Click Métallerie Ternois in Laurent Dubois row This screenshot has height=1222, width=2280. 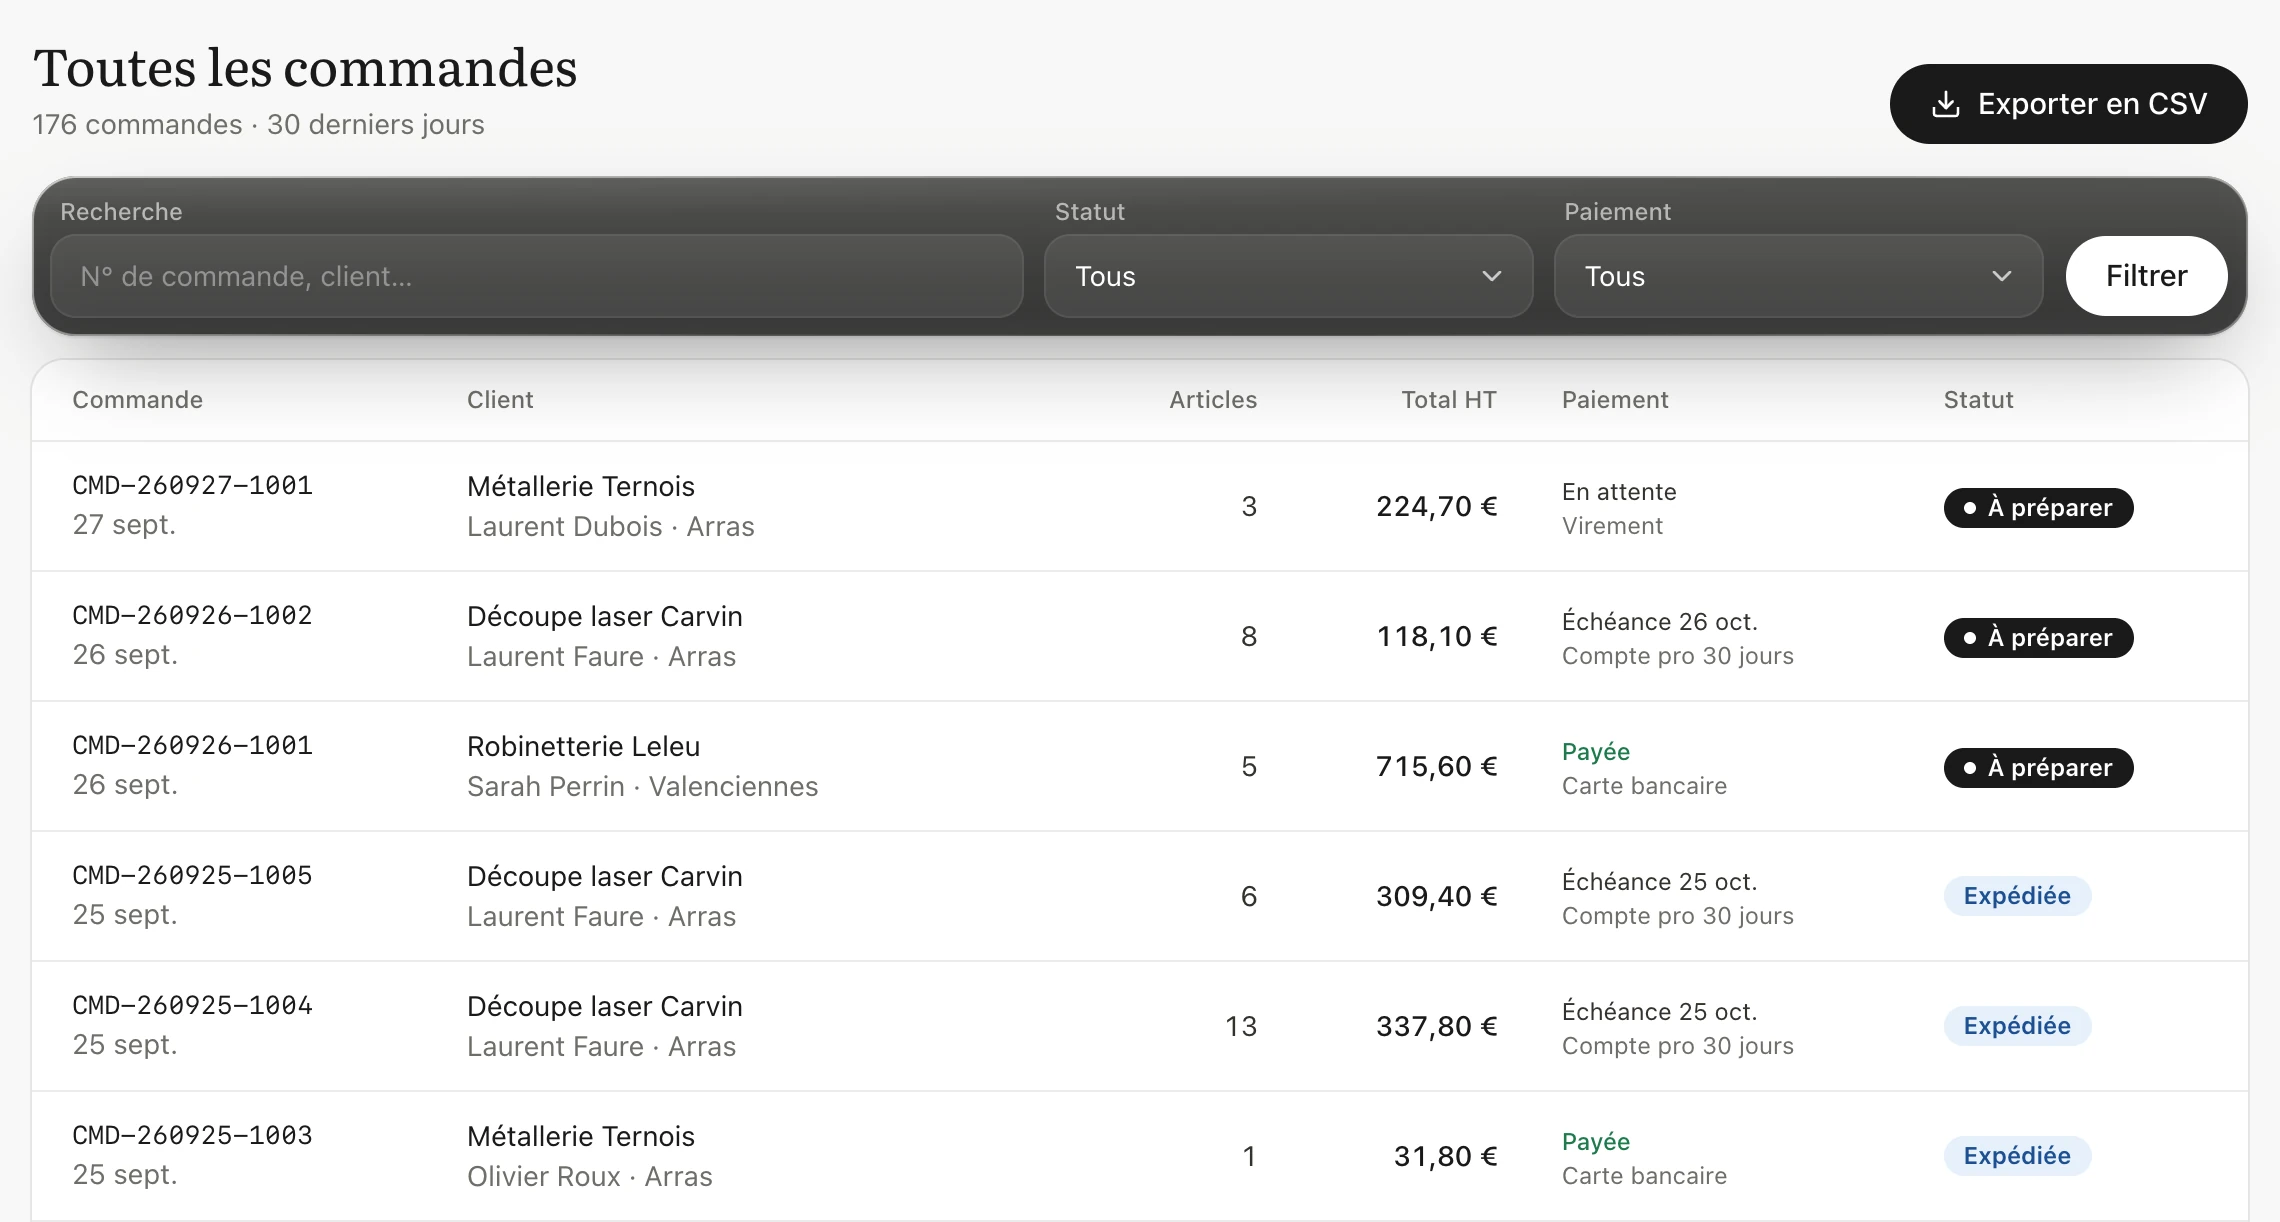click(580, 486)
